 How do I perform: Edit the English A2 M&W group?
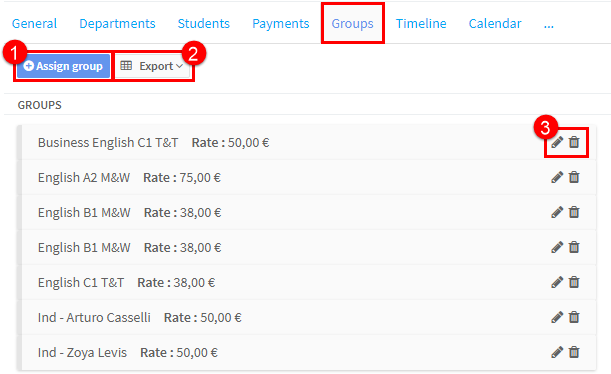(x=557, y=177)
